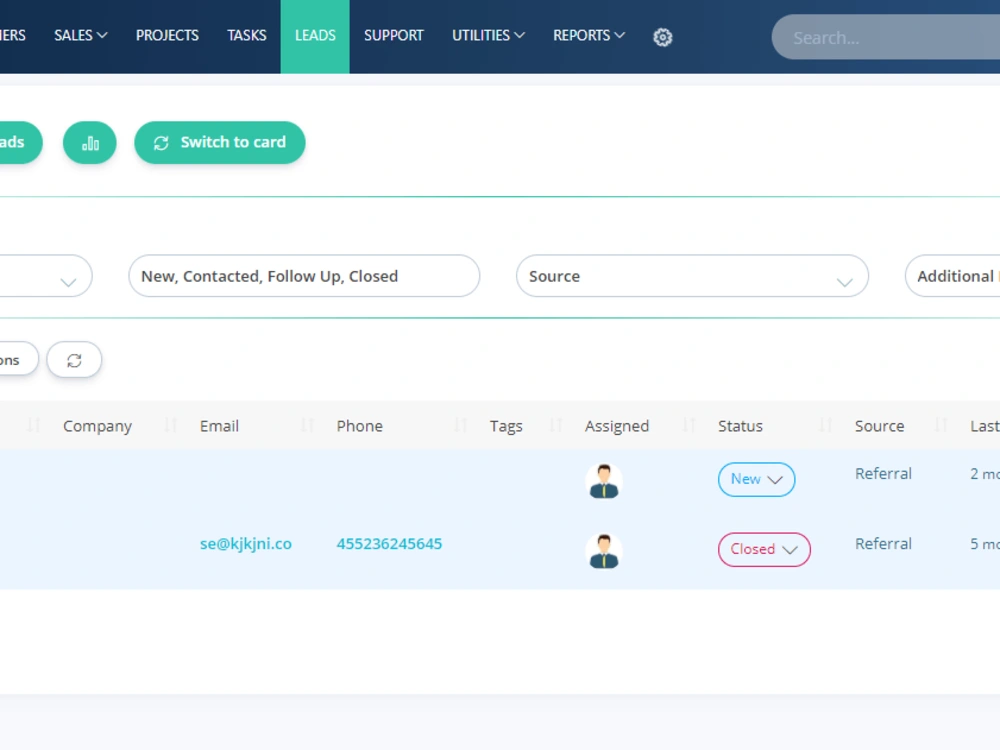Sort table by Company column arrows
This screenshot has height=750, width=1000.
pos(170,425)
